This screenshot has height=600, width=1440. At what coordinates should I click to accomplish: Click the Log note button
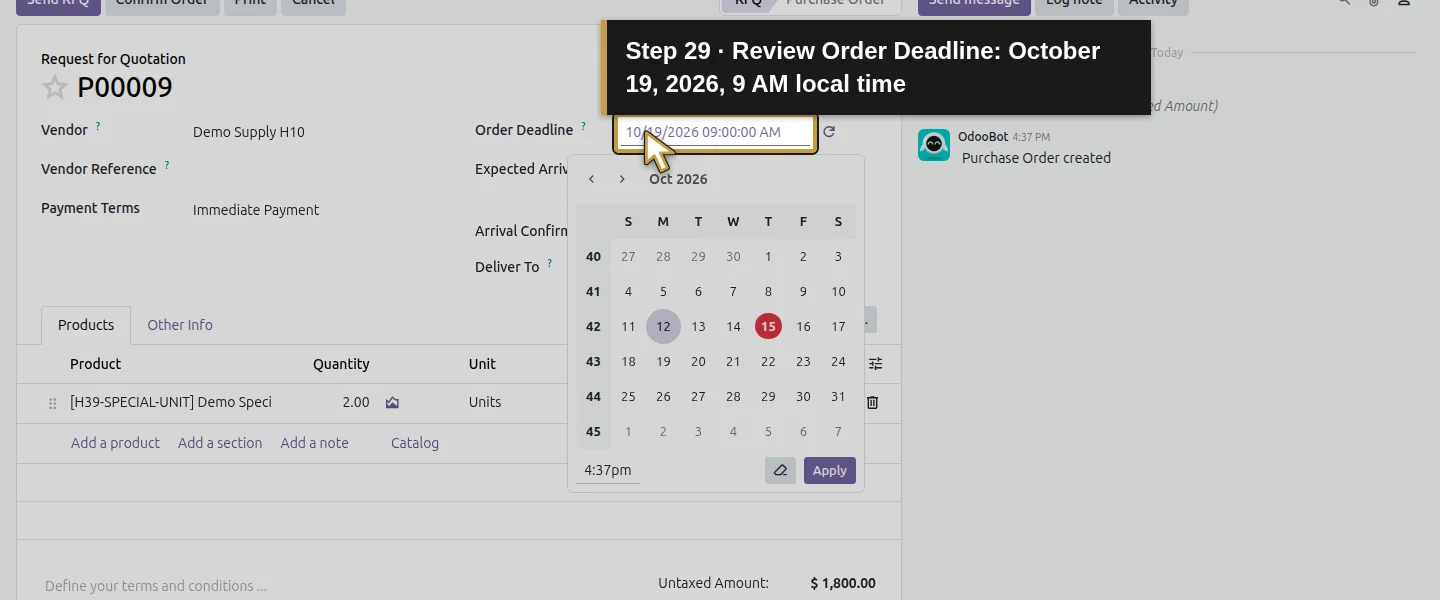pyautogui.click(x=1074, y=3)
